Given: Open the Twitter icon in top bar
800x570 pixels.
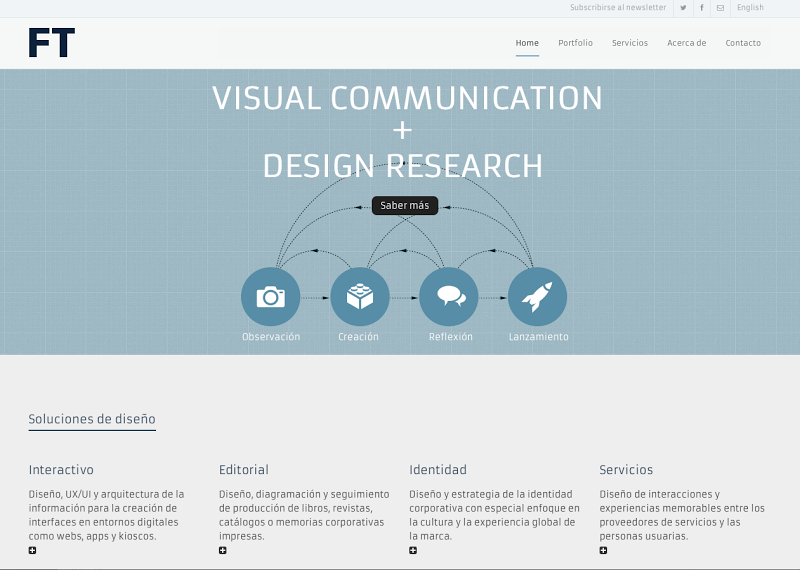Looking at the screenshot, I should [683, 8].
